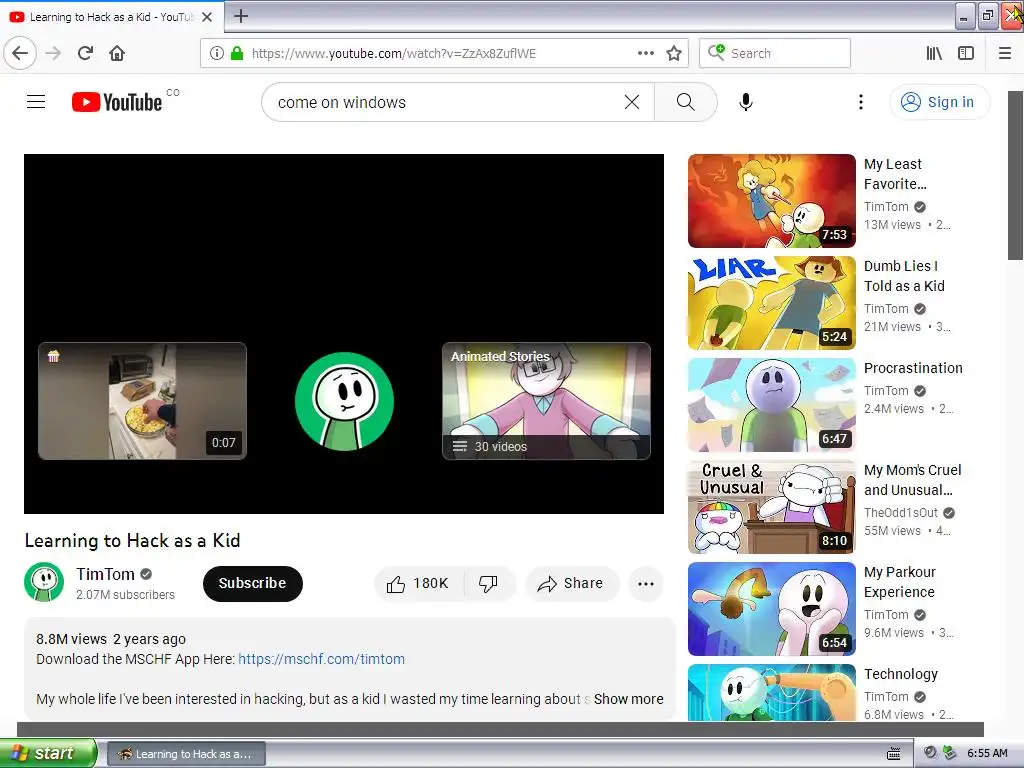Image resolution: width=1024 pixels, height=768 pixels.
Task: Bookmark this page with the star icon
Action: pyautogui.click(x=674, y=53)
